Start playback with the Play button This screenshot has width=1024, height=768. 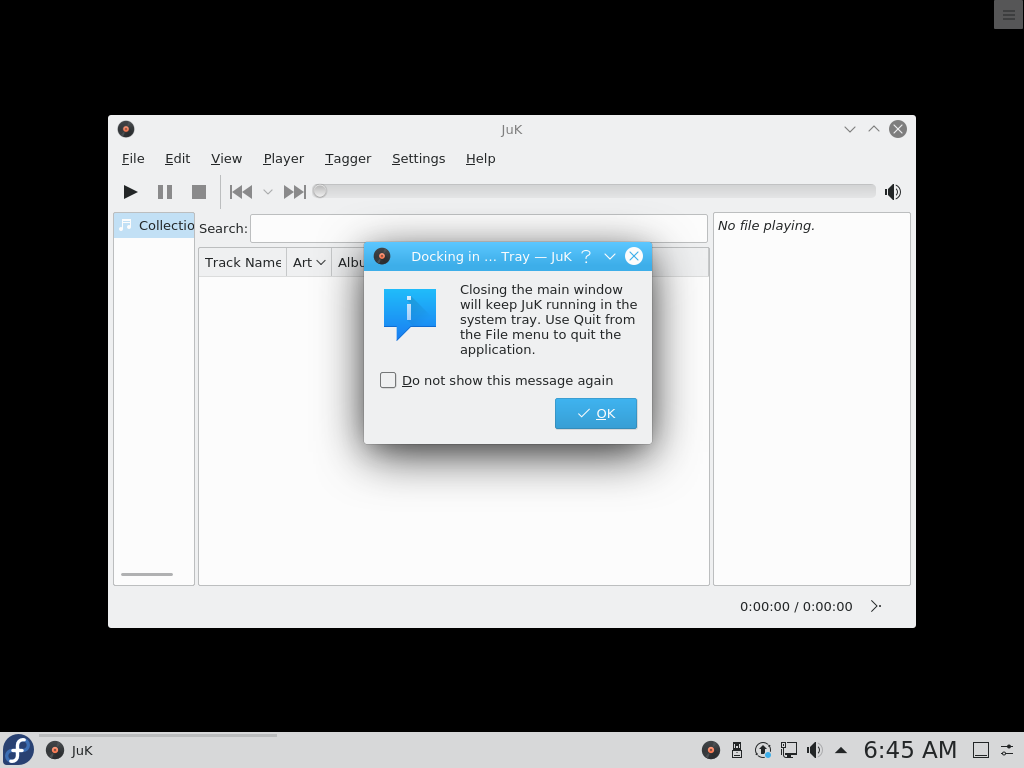click(x=131, y=192)
